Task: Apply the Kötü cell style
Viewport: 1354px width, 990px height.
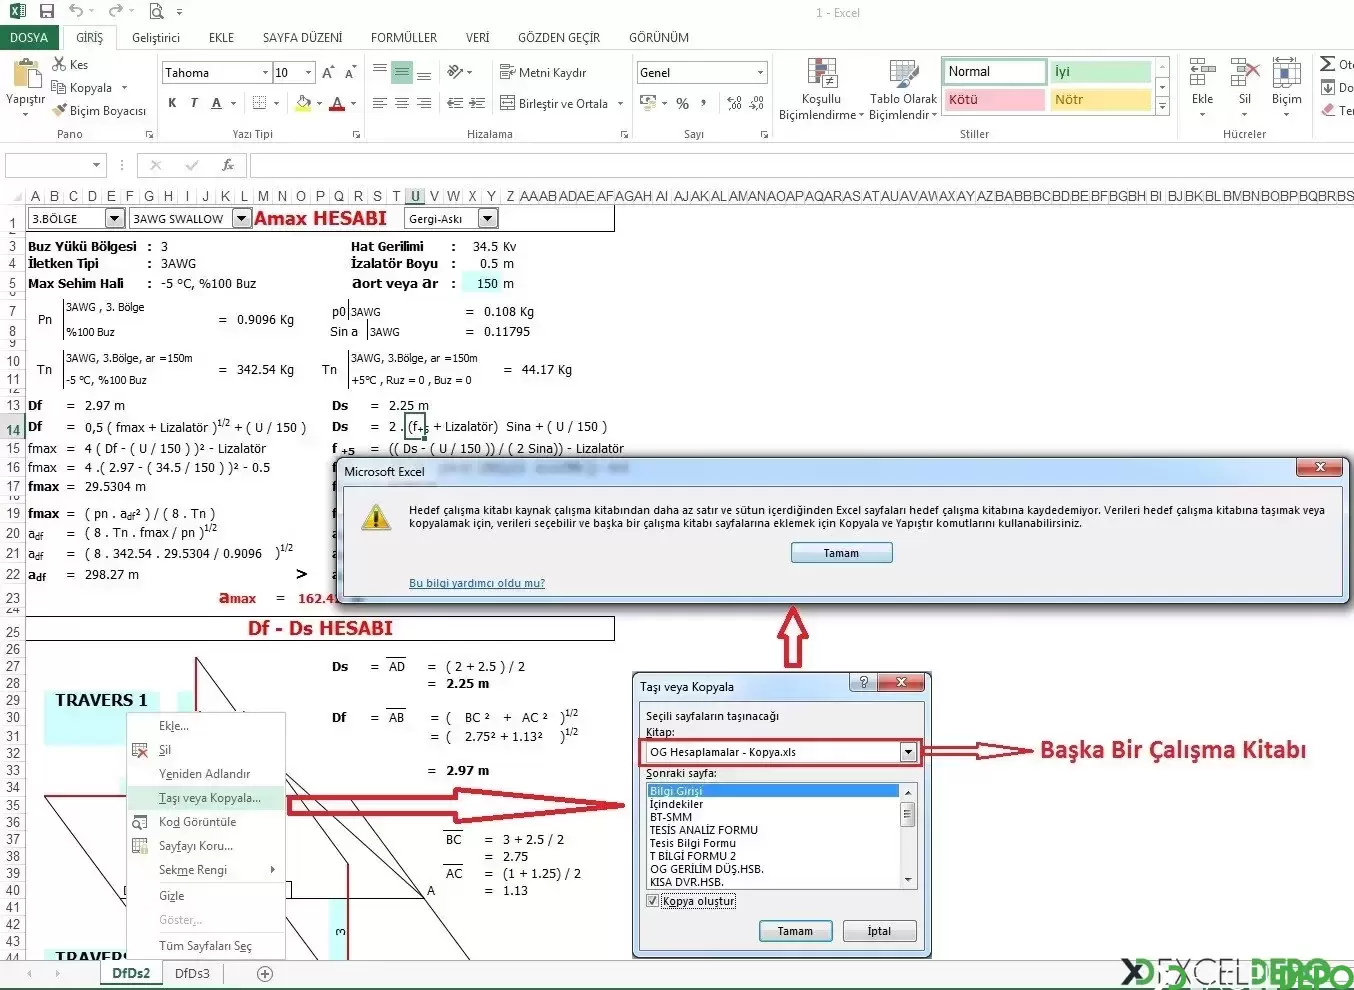Action: [x=993, y=99]
